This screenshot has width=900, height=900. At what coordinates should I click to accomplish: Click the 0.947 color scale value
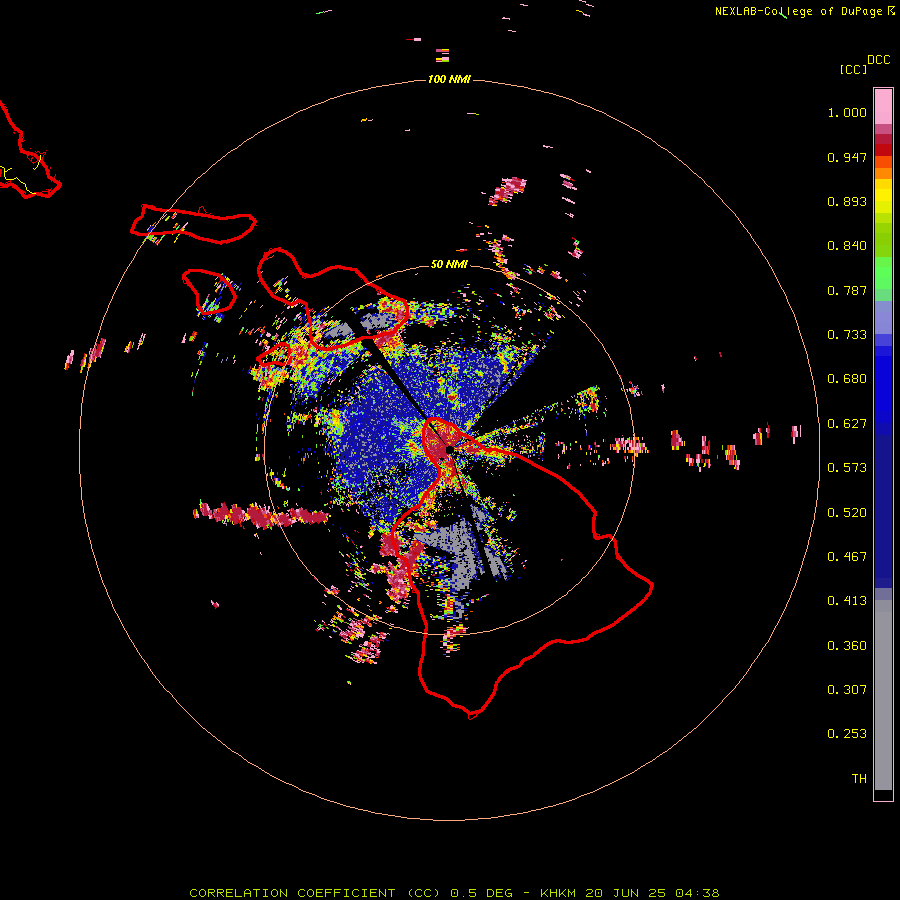coord(847,157)
